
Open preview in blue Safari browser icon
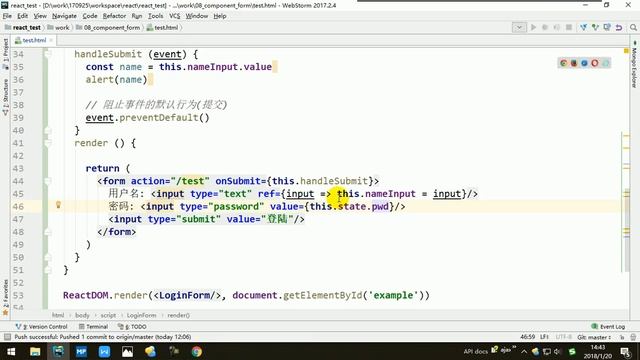pyautogui.click(x=584, y=63)
